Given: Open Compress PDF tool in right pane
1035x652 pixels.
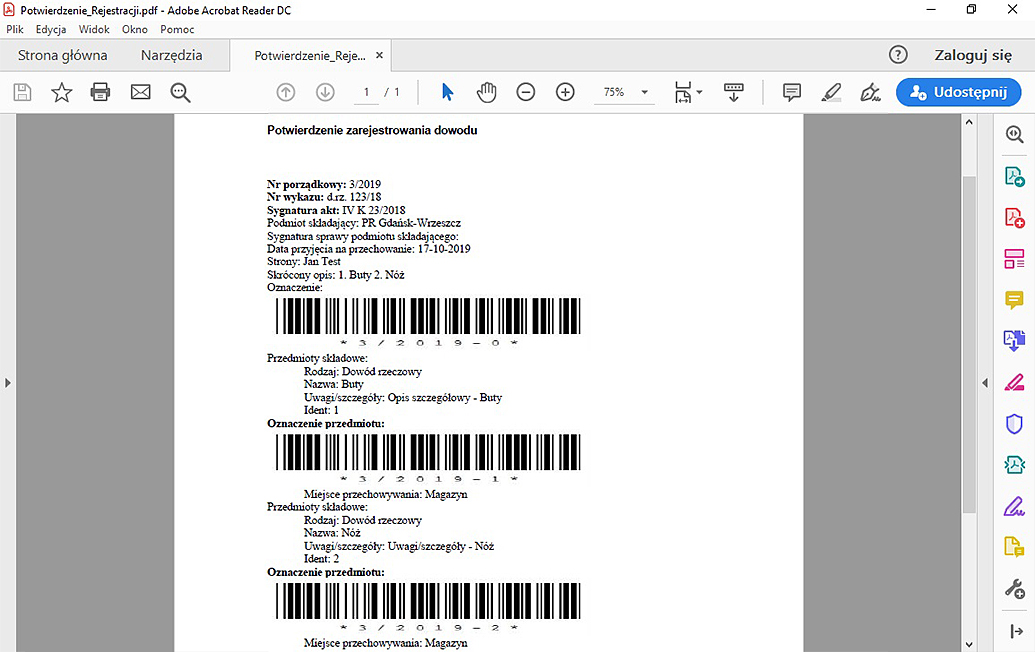Looking at the screenshot, I should click(x=1015, y=465).
